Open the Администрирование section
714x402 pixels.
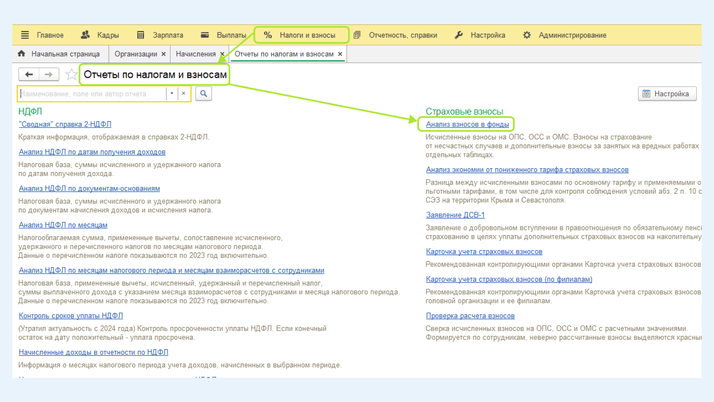coord(572,35)
